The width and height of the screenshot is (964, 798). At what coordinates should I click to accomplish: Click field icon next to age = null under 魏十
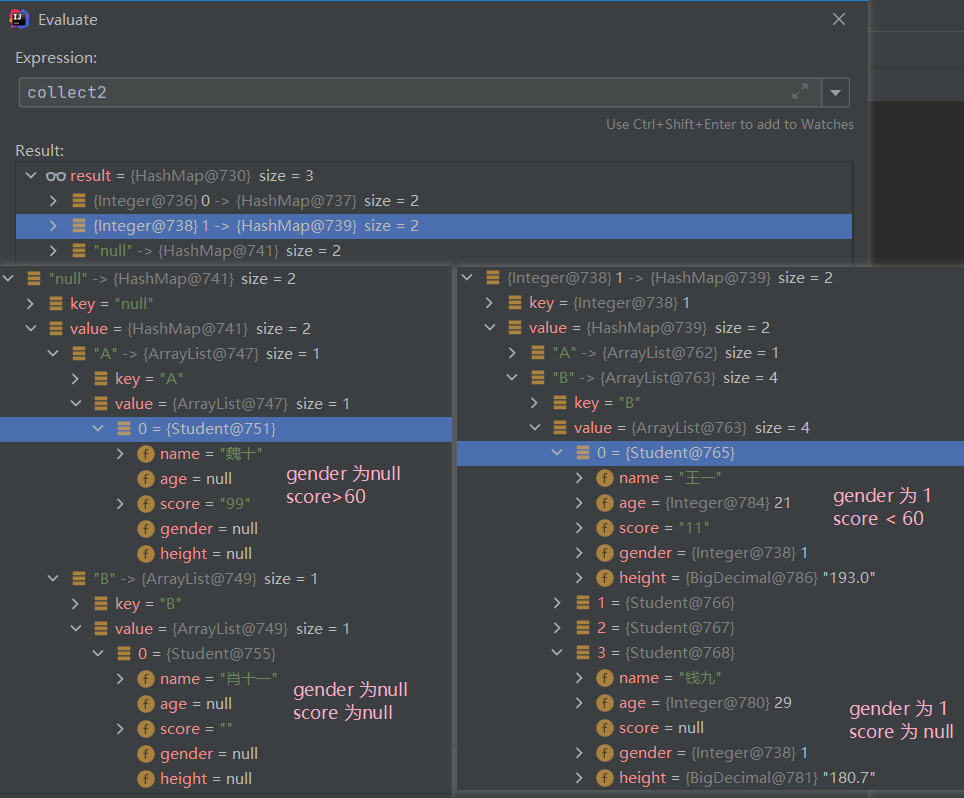click(x=146, y=479)
